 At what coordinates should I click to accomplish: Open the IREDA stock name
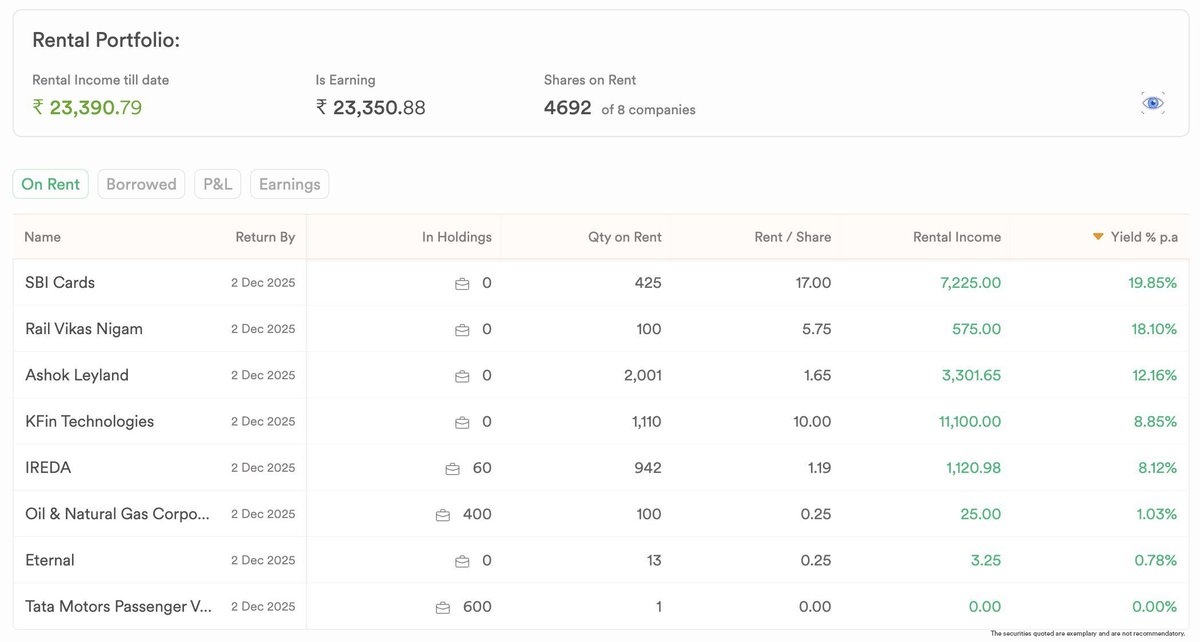click(48, 467)
